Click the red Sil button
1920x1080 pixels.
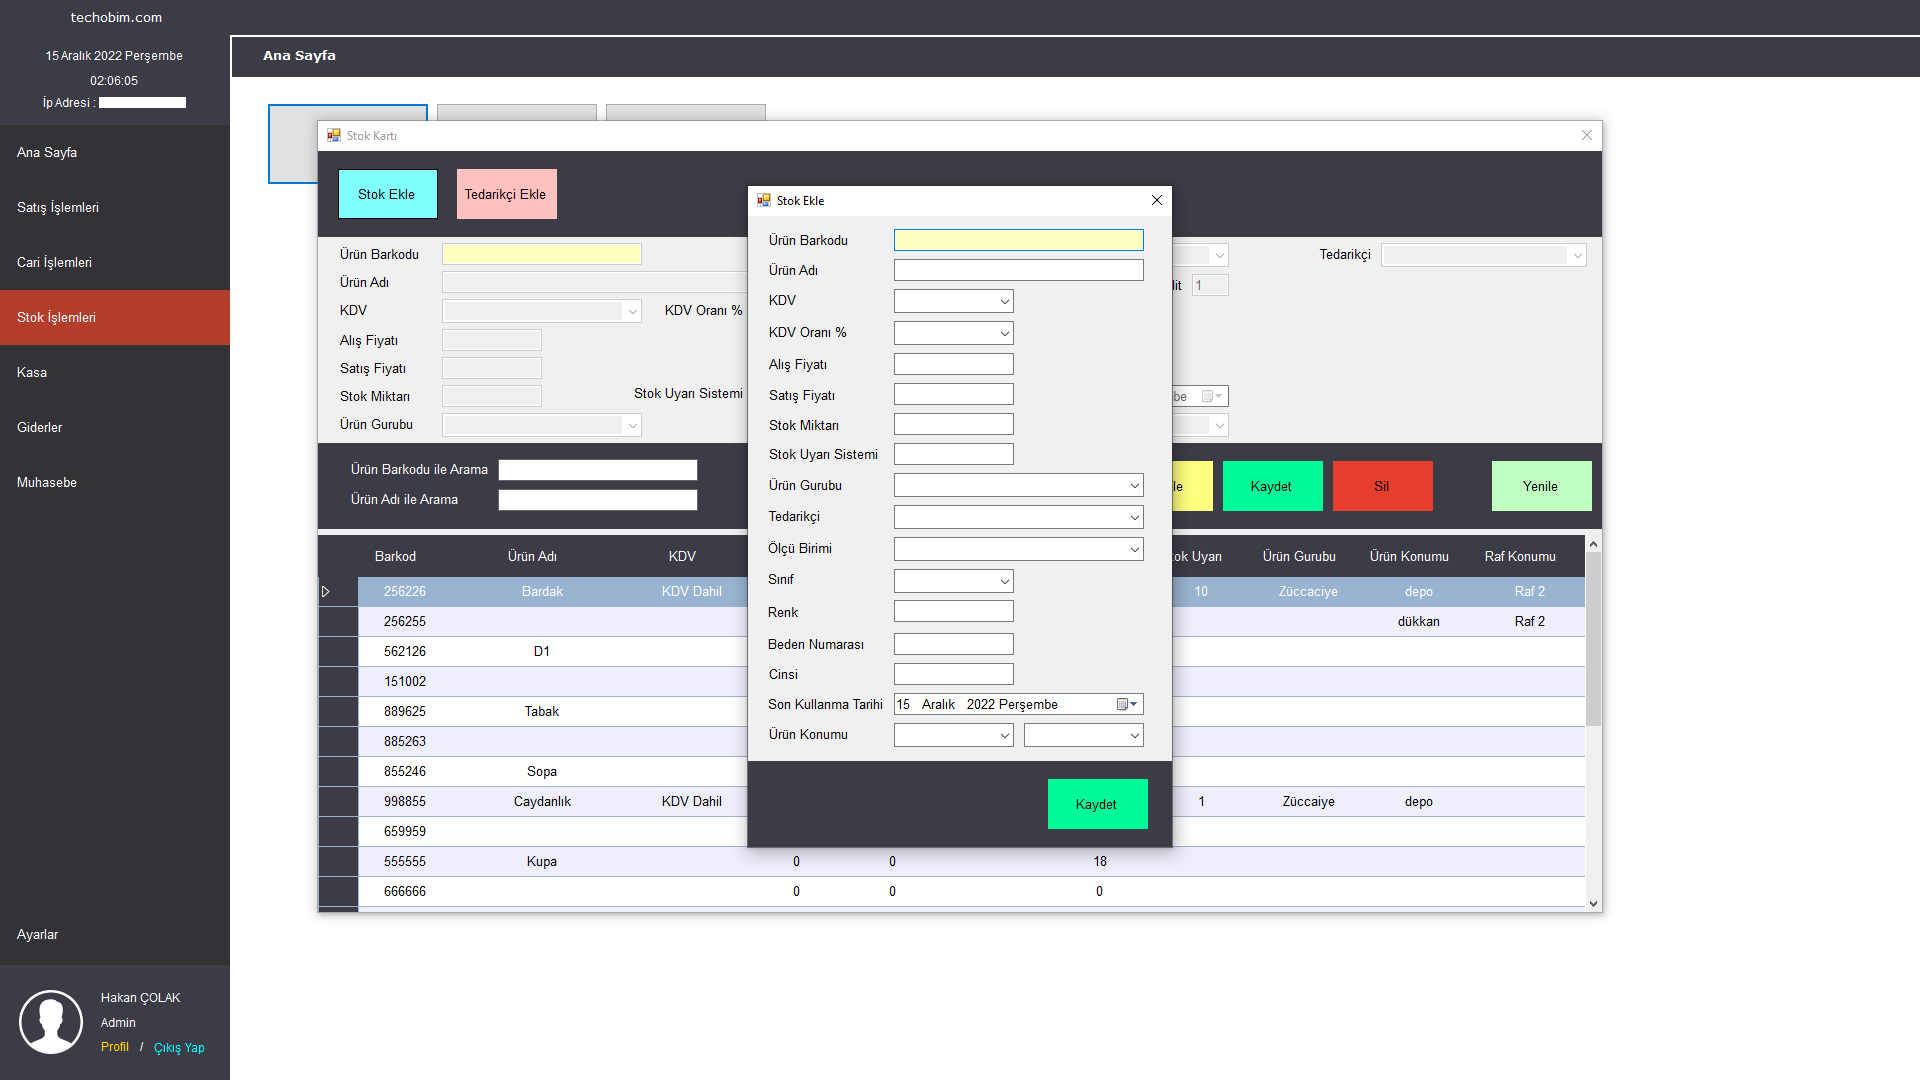point(1382,486)
